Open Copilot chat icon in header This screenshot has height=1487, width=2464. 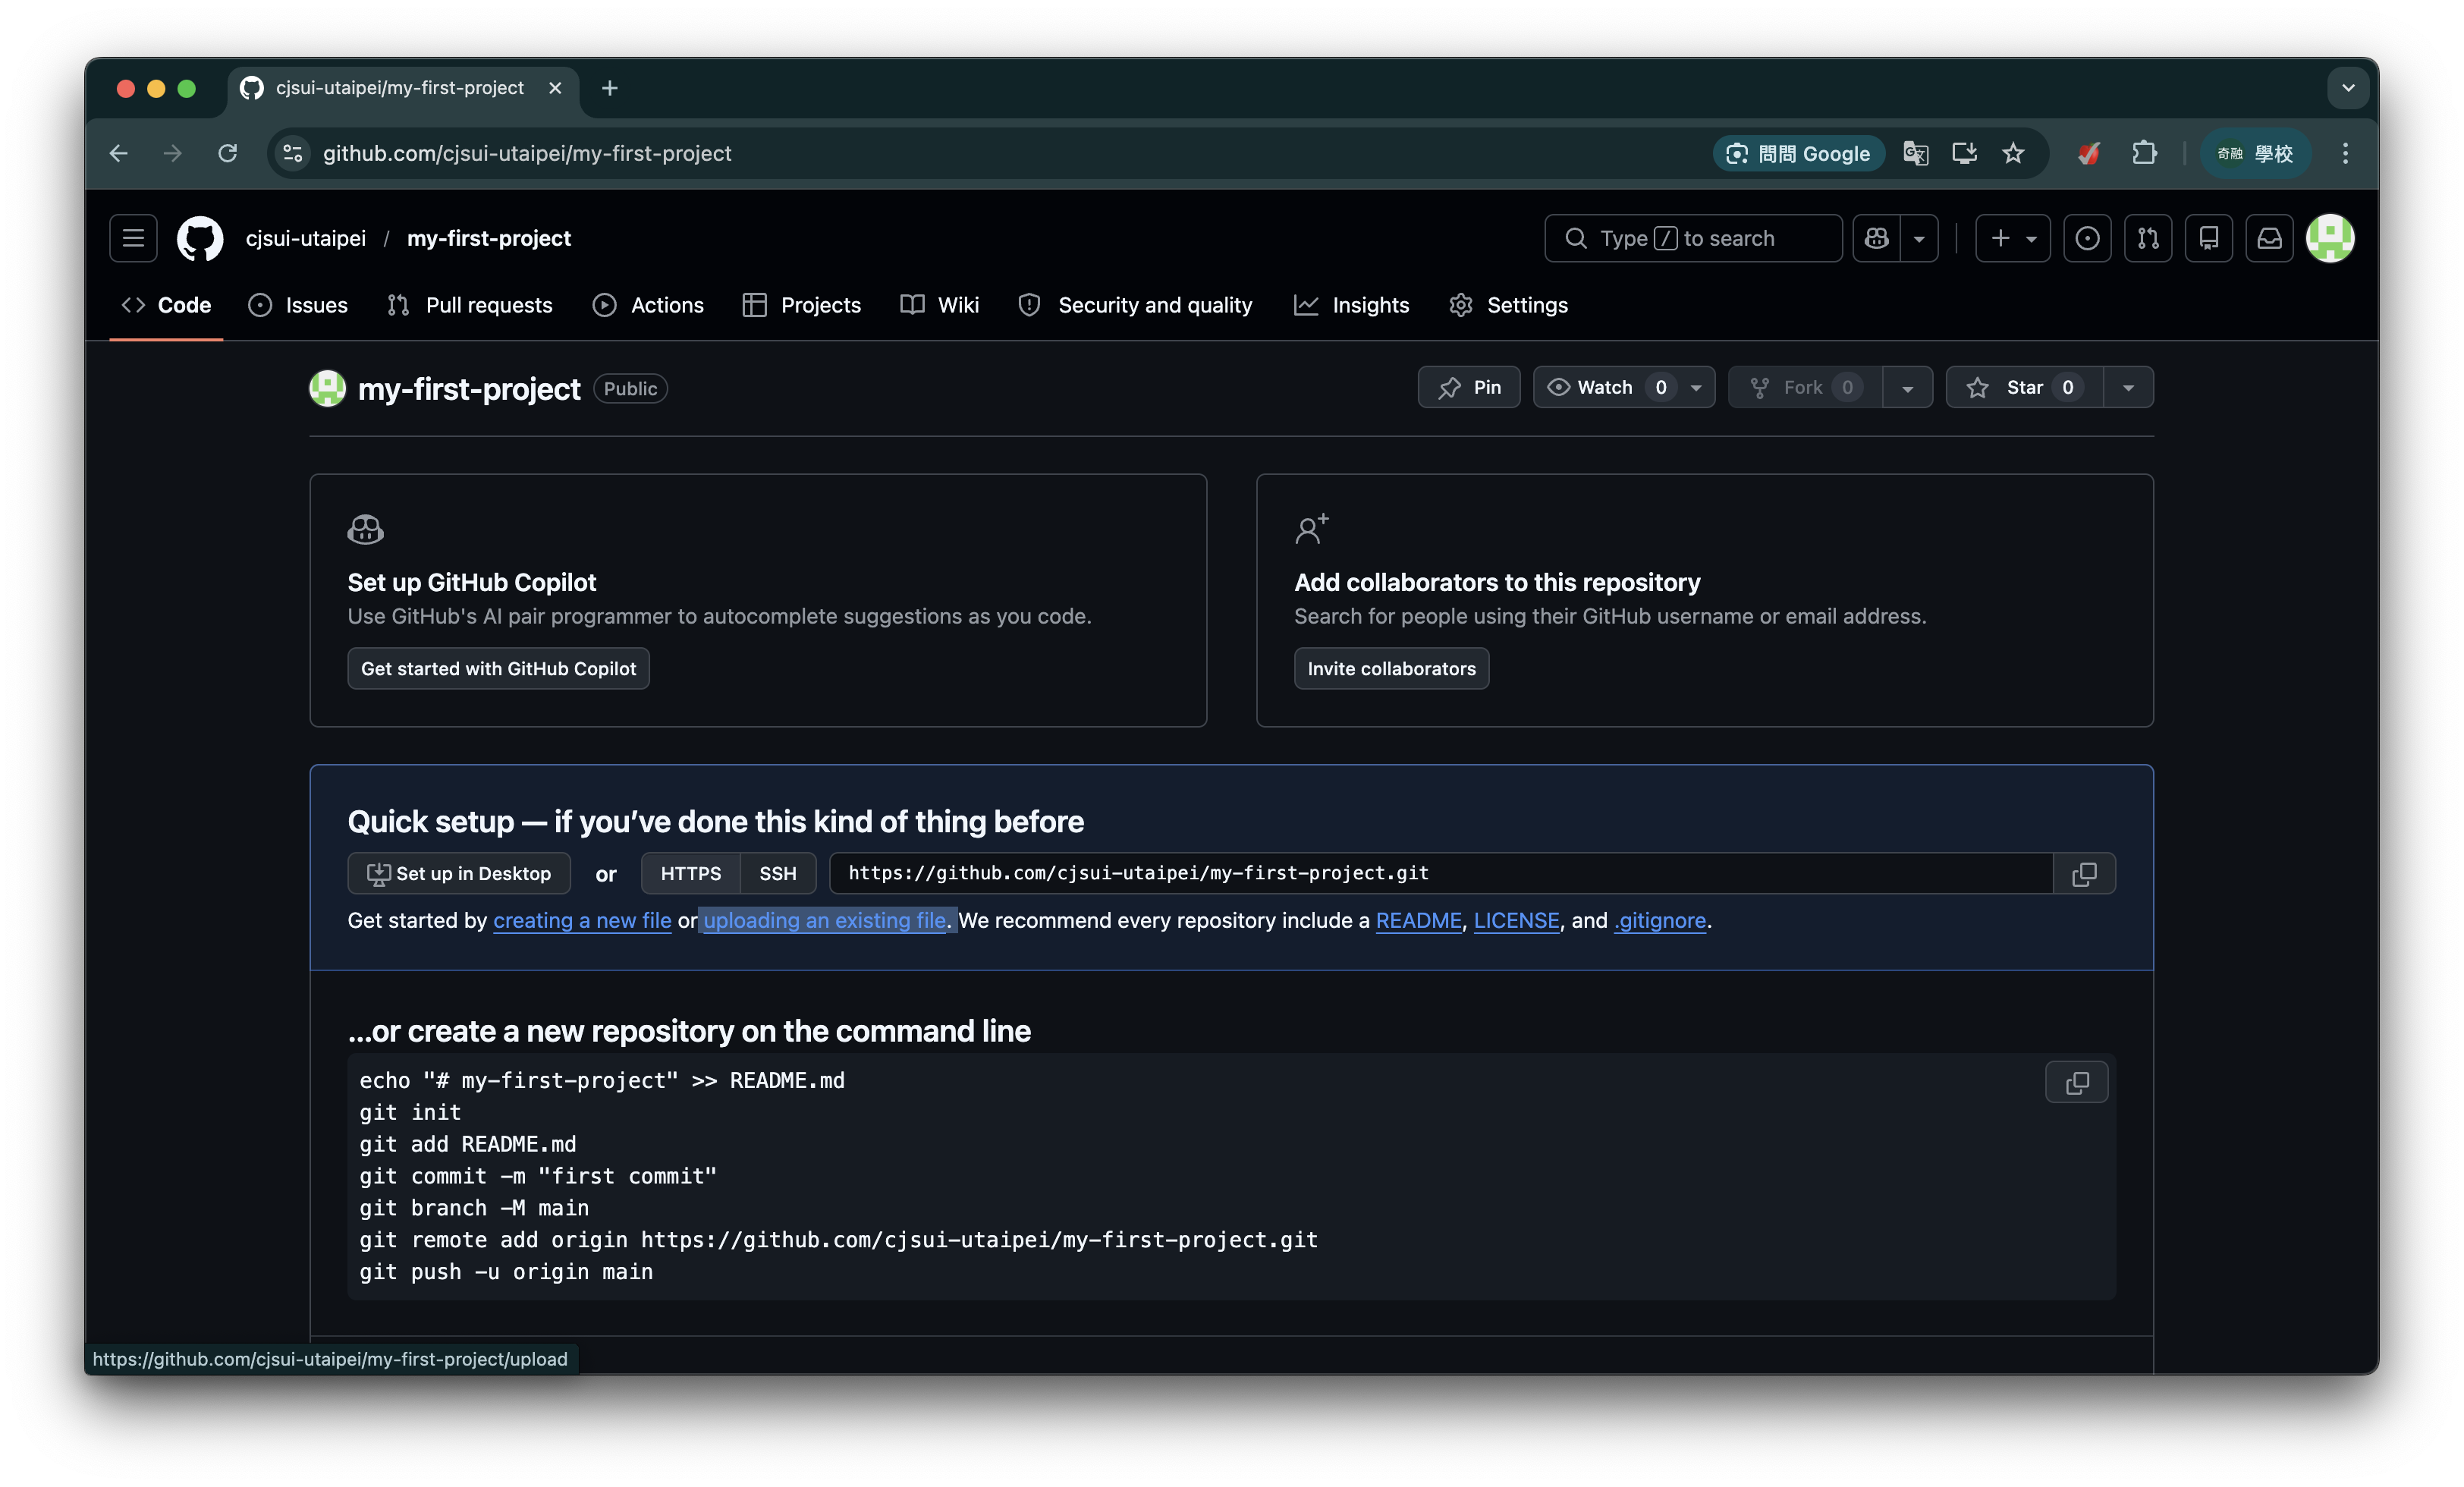pyautogui.click(x=1876, y=238)
